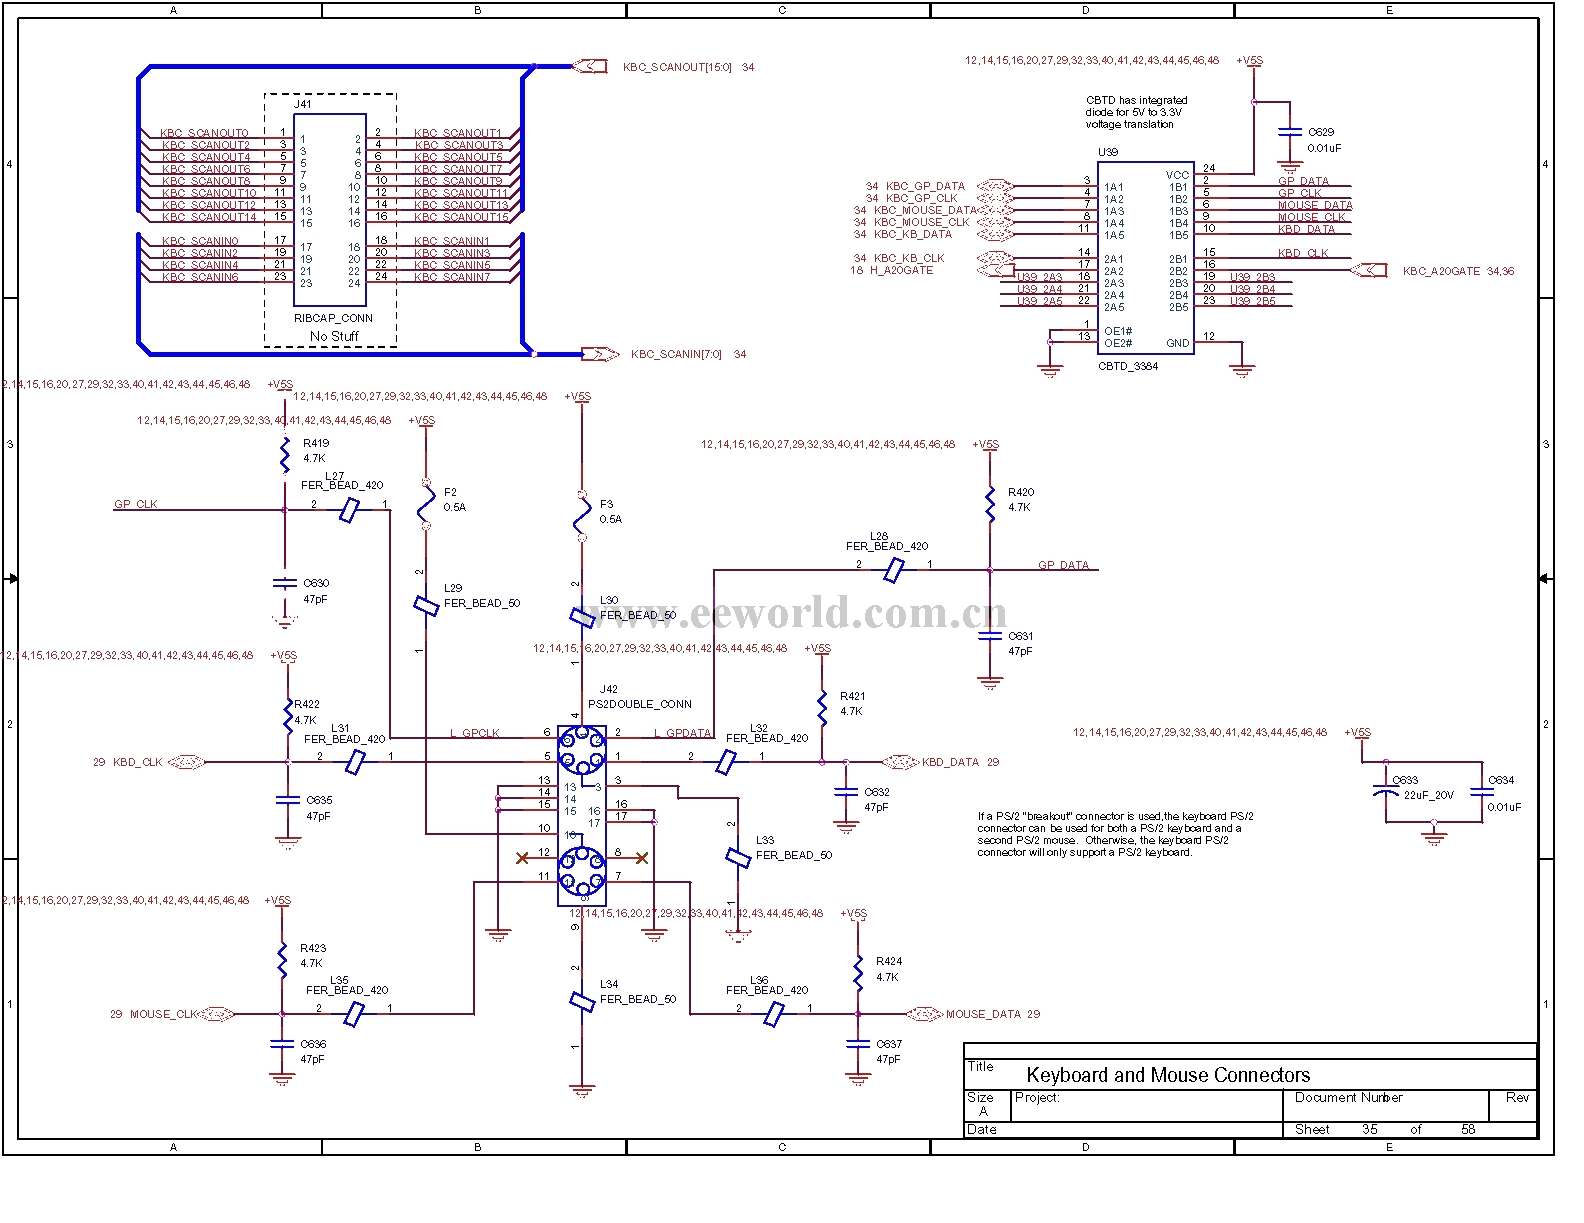Screen dimensions: 1584x1223
Task: Select the KBC_MOUSE_CLK signal label
Action: [x=921, y=222]
